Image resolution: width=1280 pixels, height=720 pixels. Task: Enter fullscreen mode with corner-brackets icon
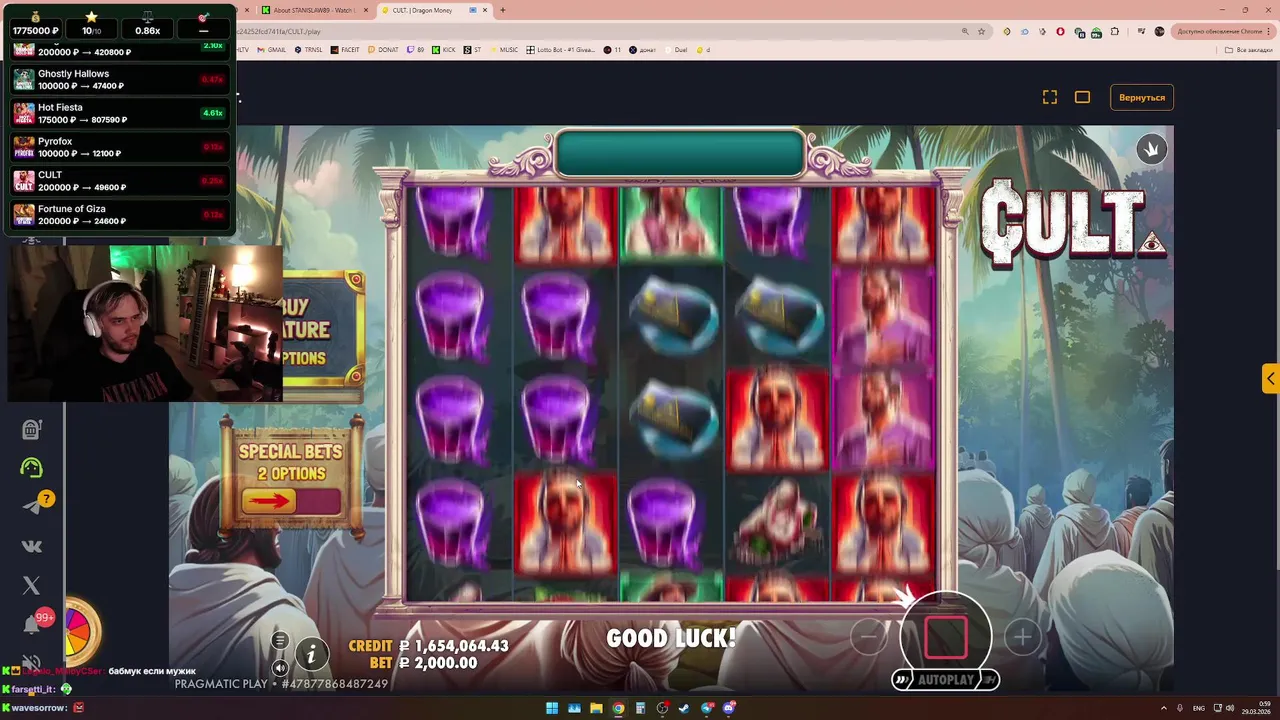pos(1050,97)
